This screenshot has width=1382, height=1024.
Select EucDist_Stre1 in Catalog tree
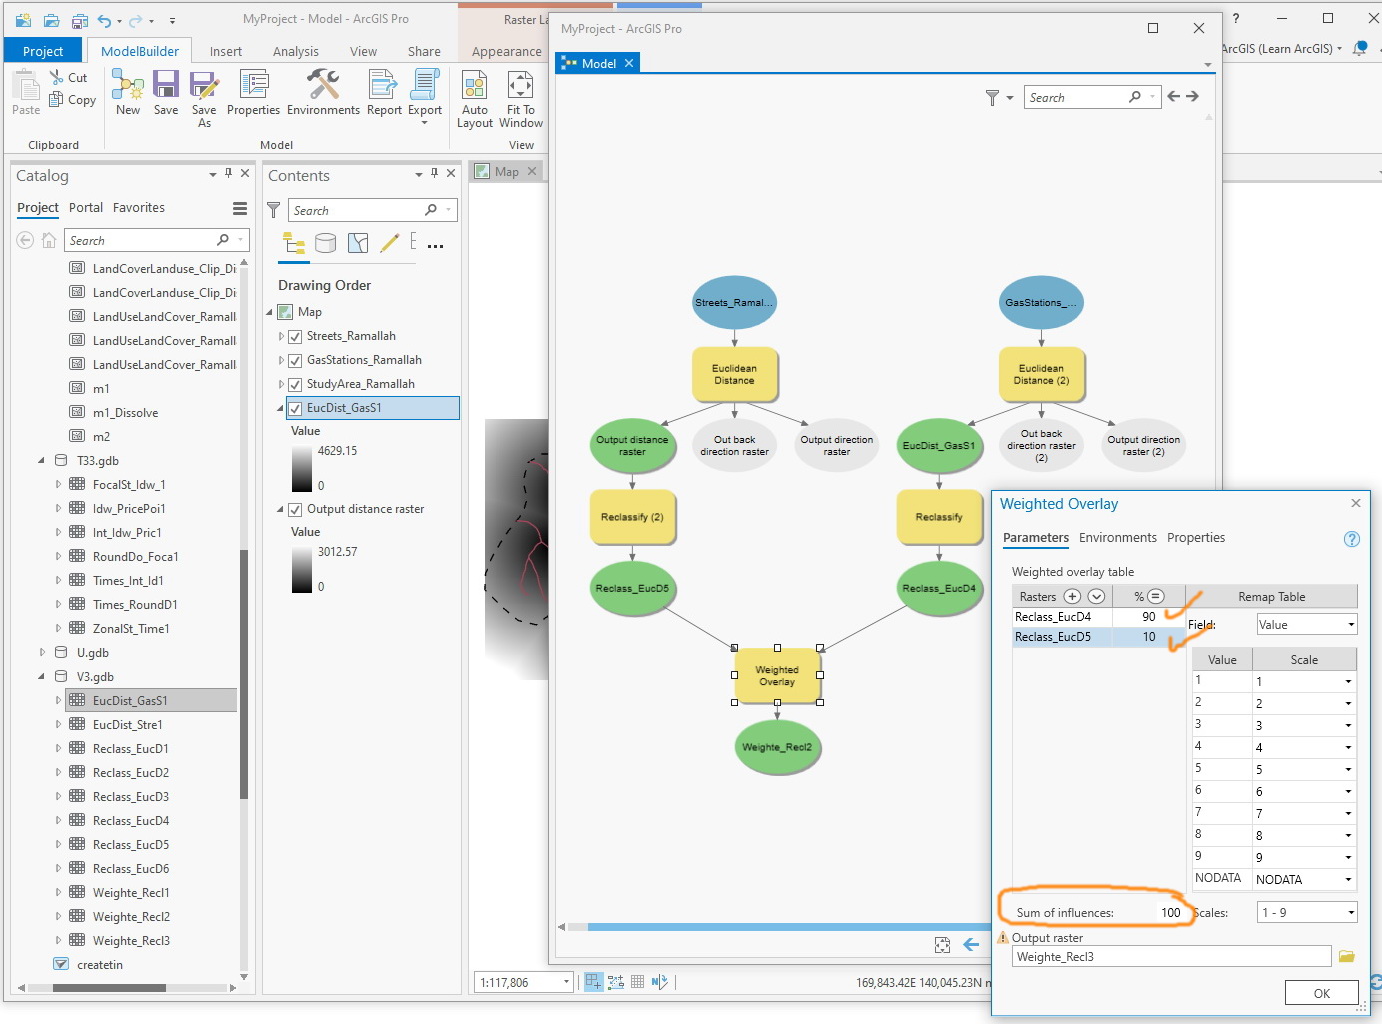click(127, 725)
